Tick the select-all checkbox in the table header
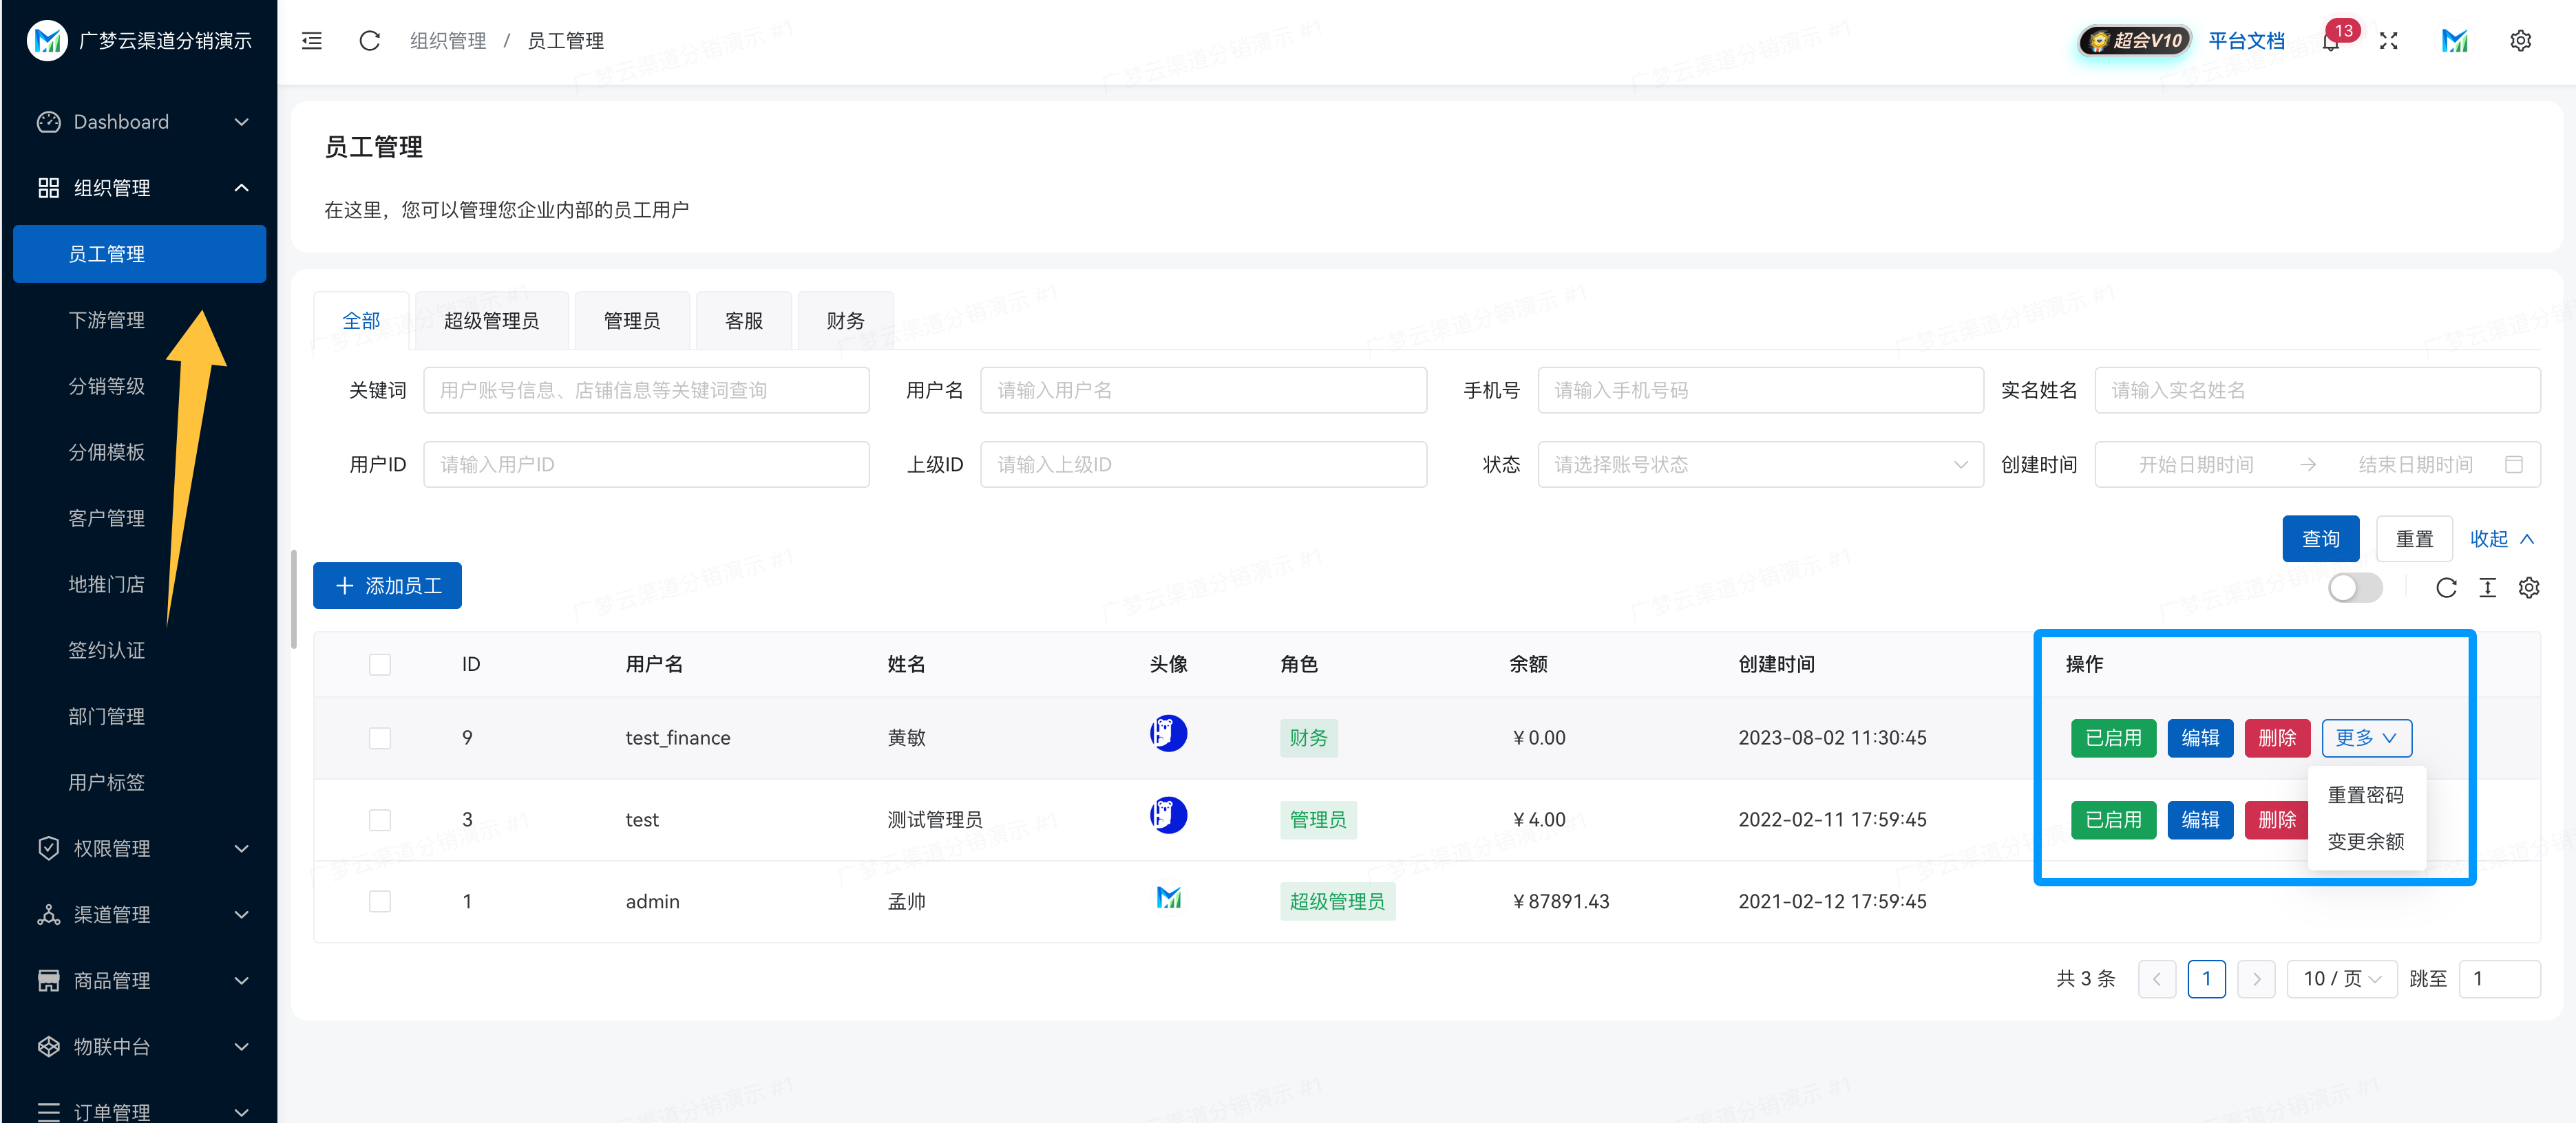Viewport: 2576px width, 1123px height. click(379, 664)
